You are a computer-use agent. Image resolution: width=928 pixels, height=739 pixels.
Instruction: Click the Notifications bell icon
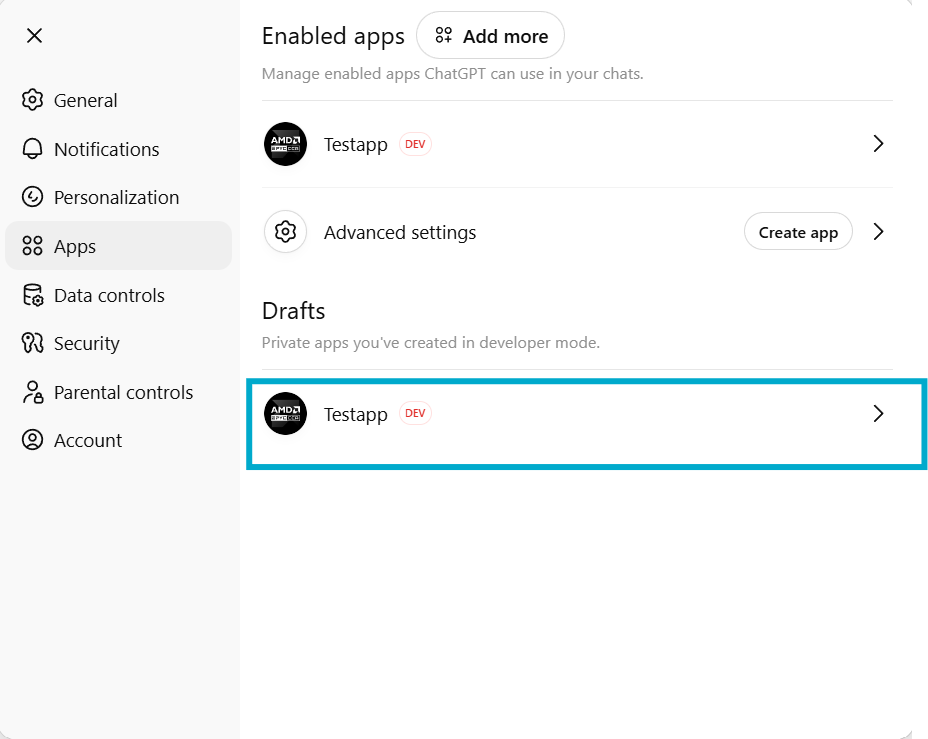[x=33, y=149]
